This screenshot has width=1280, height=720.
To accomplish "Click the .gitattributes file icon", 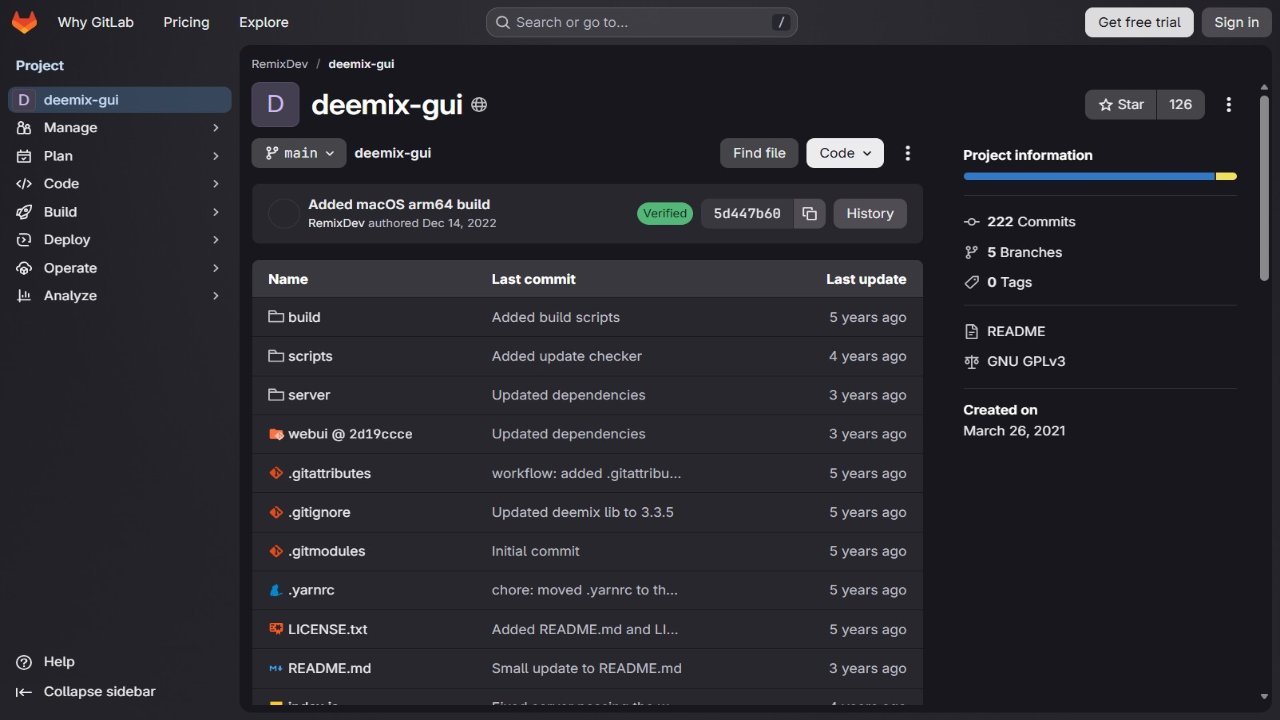I will coord(276,473).
